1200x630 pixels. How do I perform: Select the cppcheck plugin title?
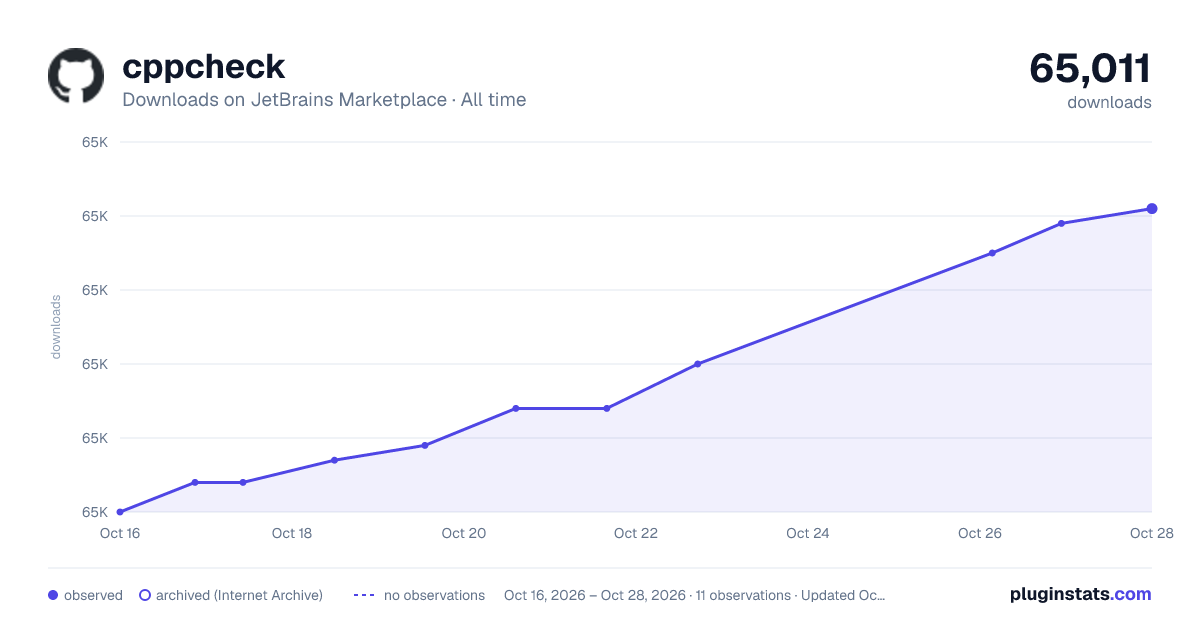coord(204,67)
